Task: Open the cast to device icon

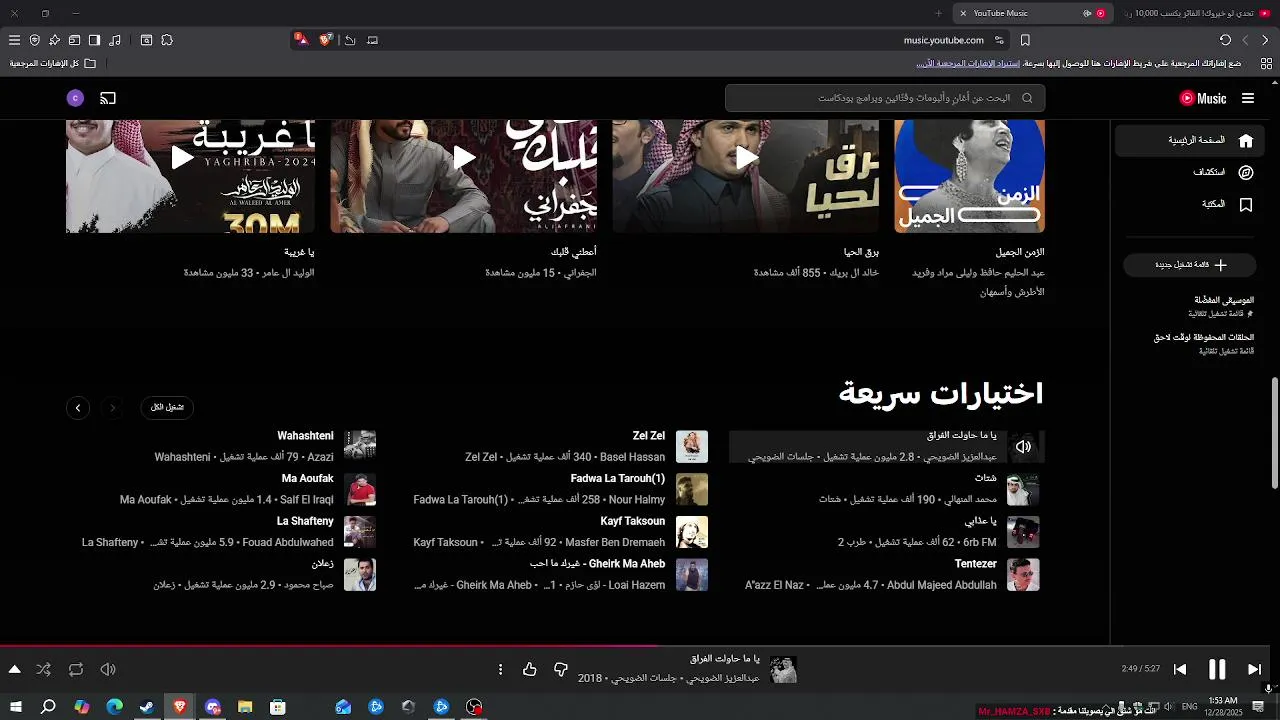Action: coord(108,98)
